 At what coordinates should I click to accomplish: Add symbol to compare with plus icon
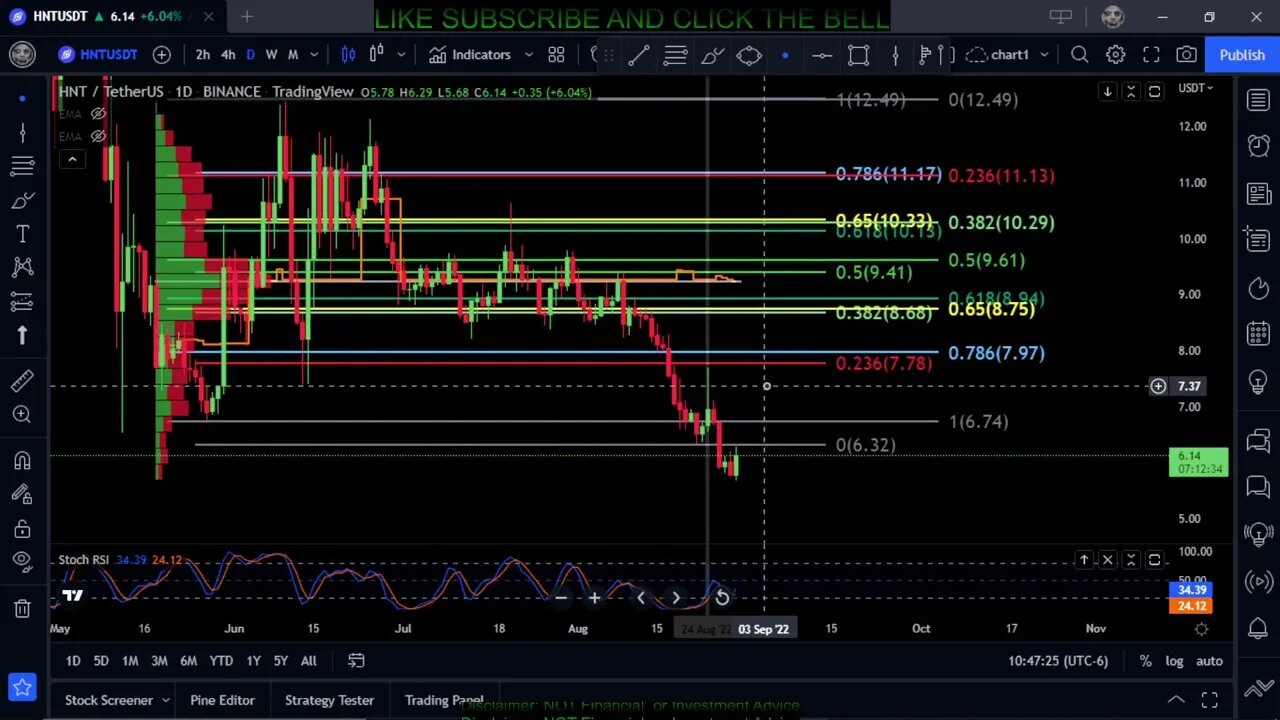[162, 55]
